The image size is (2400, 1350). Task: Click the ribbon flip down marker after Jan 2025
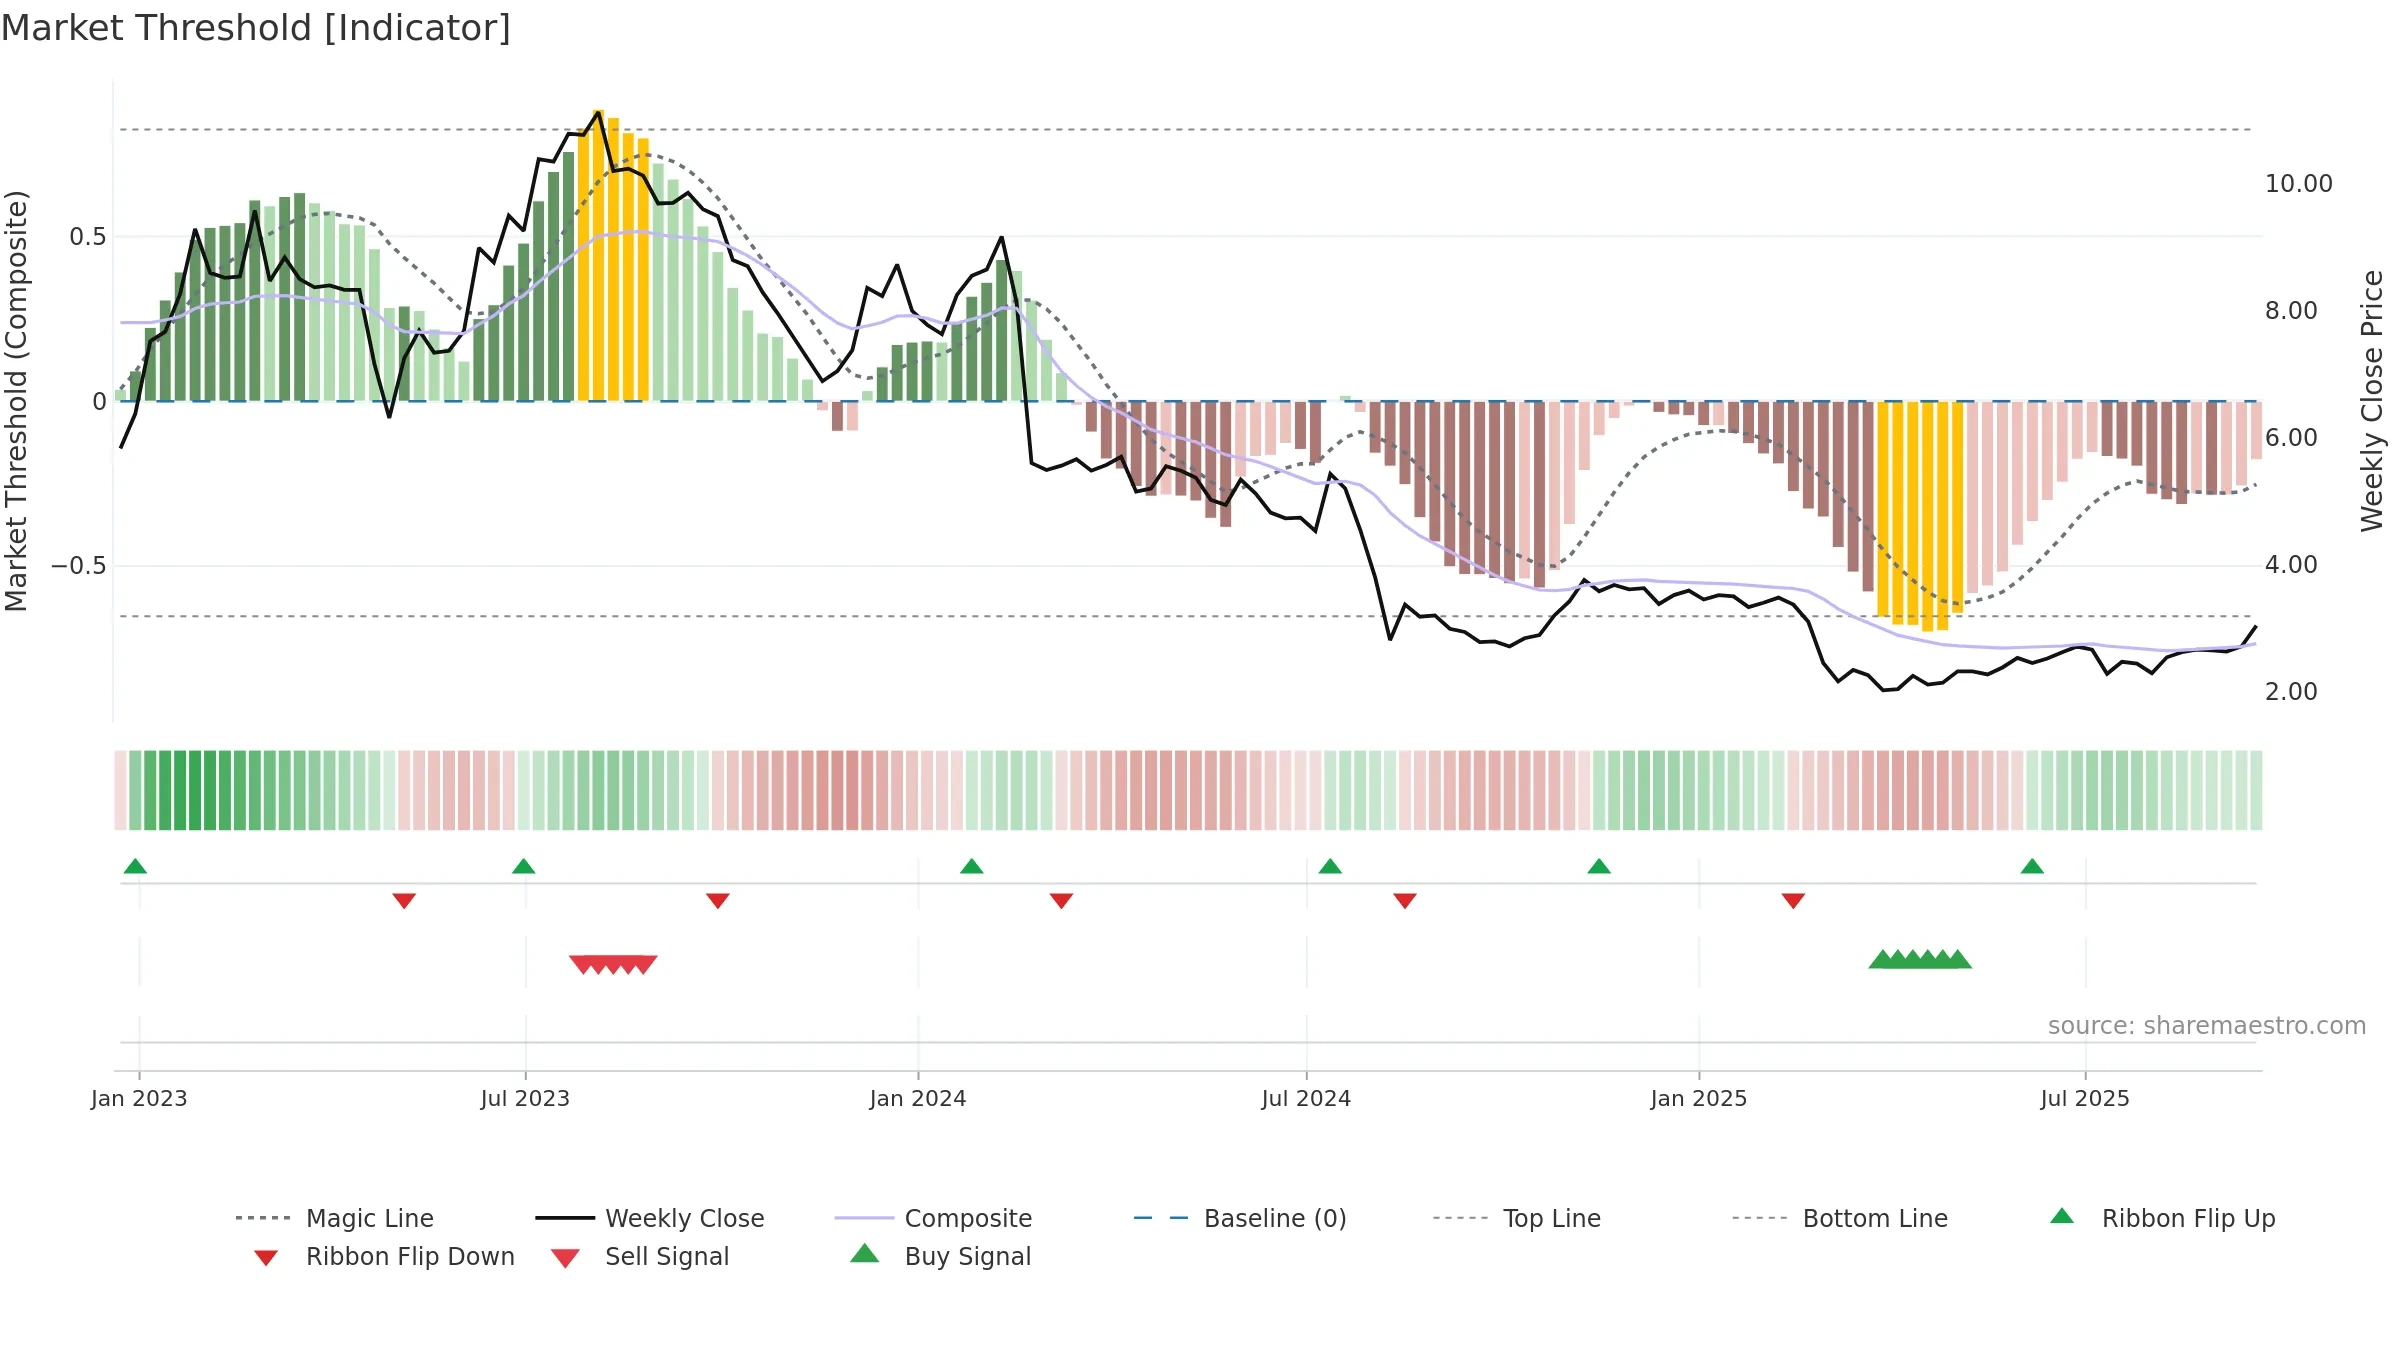pyautogui.click(x=1793, y=901)
